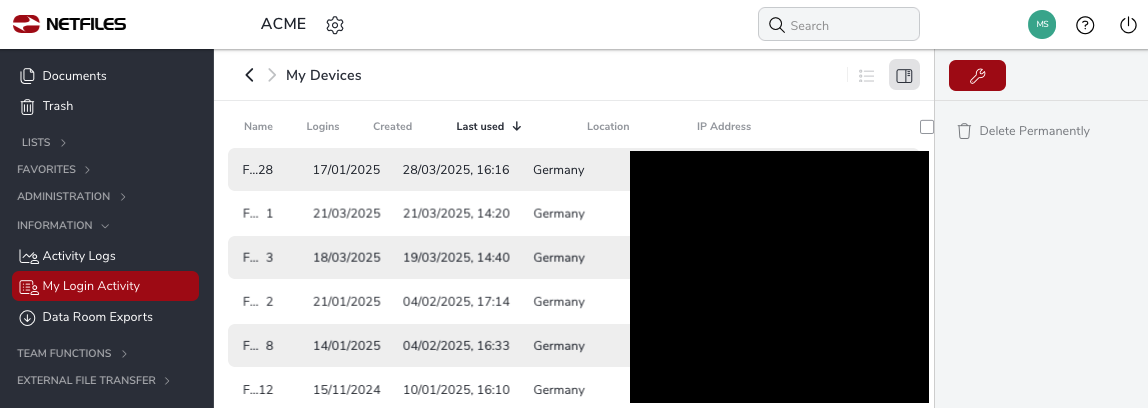Click the red wrench tools button
The width and height of the screenshot is (1148, 408).
click(x=977, y=76)
